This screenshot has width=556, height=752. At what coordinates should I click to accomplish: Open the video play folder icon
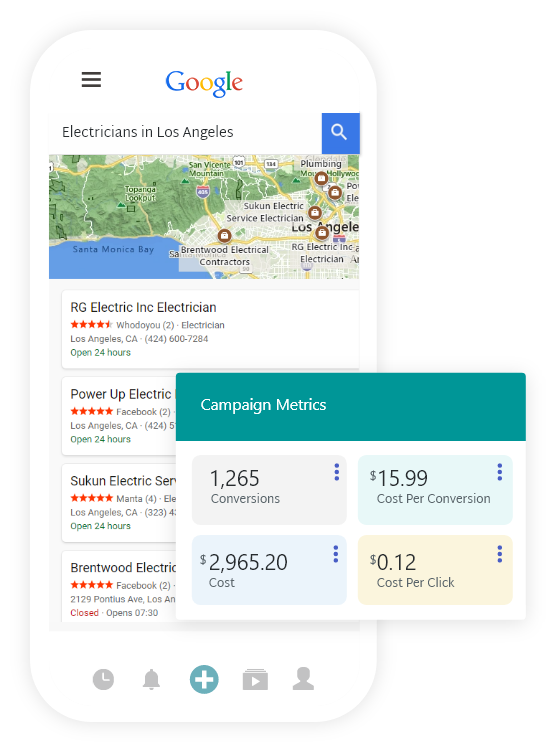pos(255,679)
